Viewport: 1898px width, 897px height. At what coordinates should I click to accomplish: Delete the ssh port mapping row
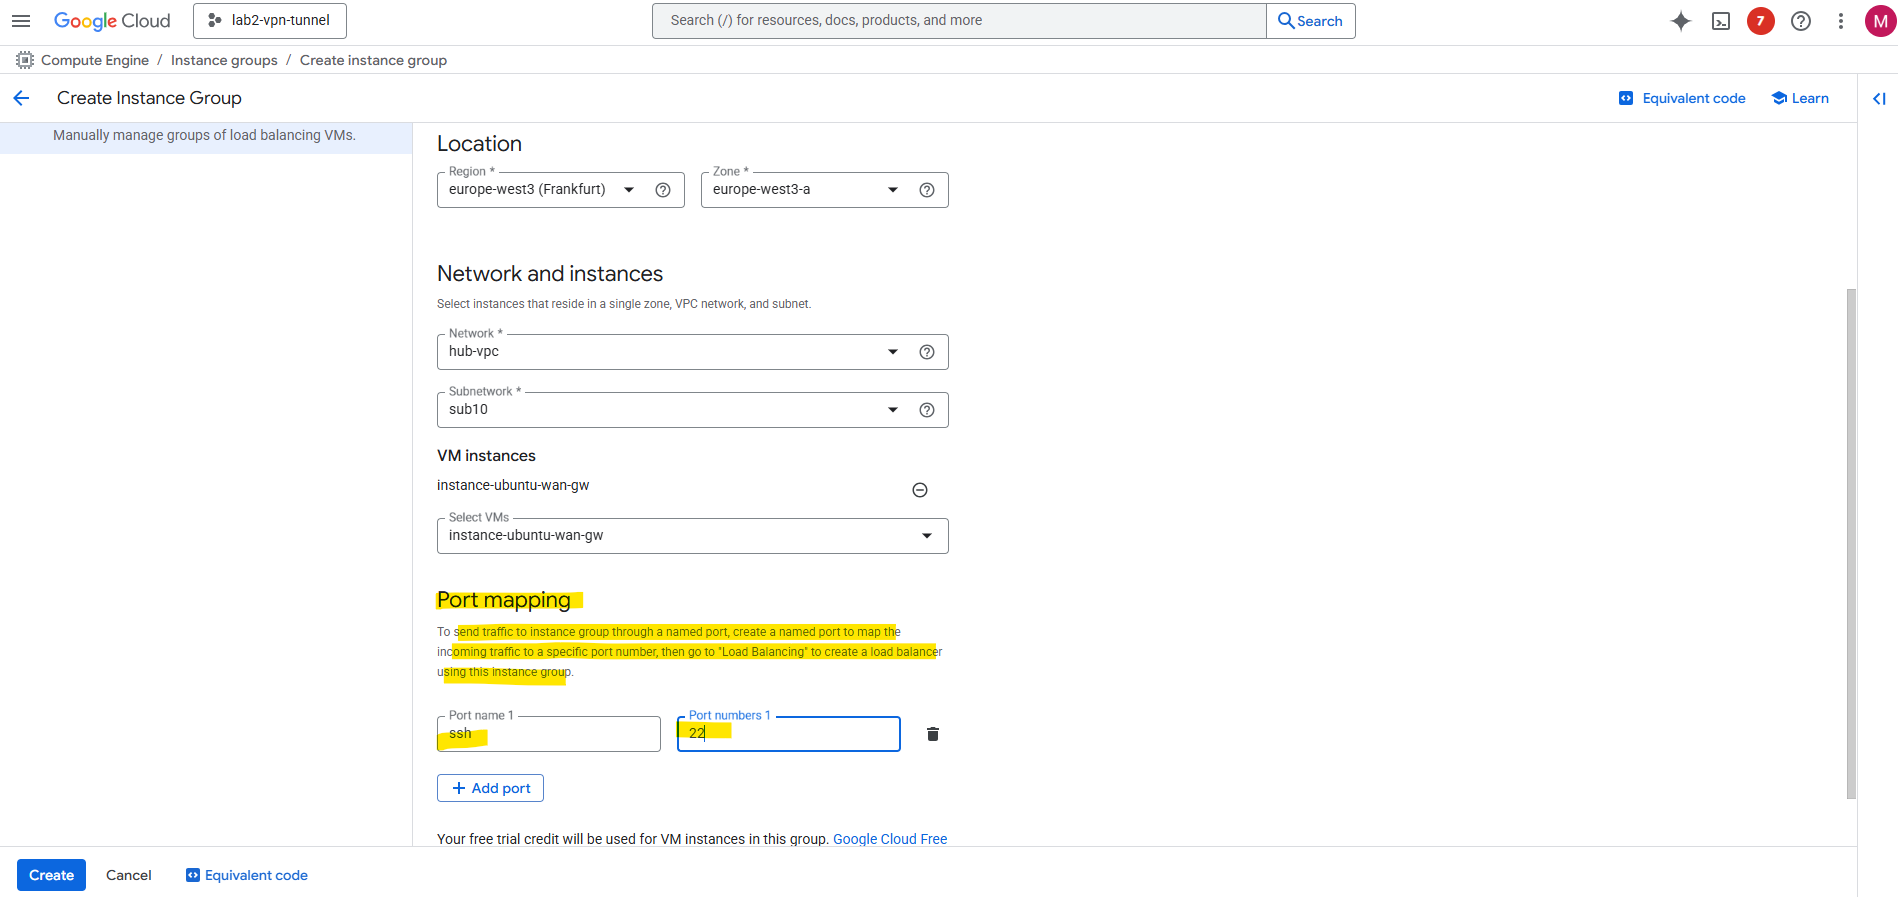click(x=933, y=734)
